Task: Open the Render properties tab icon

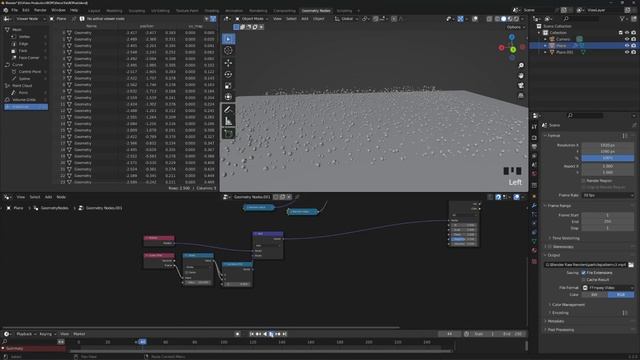Action: click(534, 138)
